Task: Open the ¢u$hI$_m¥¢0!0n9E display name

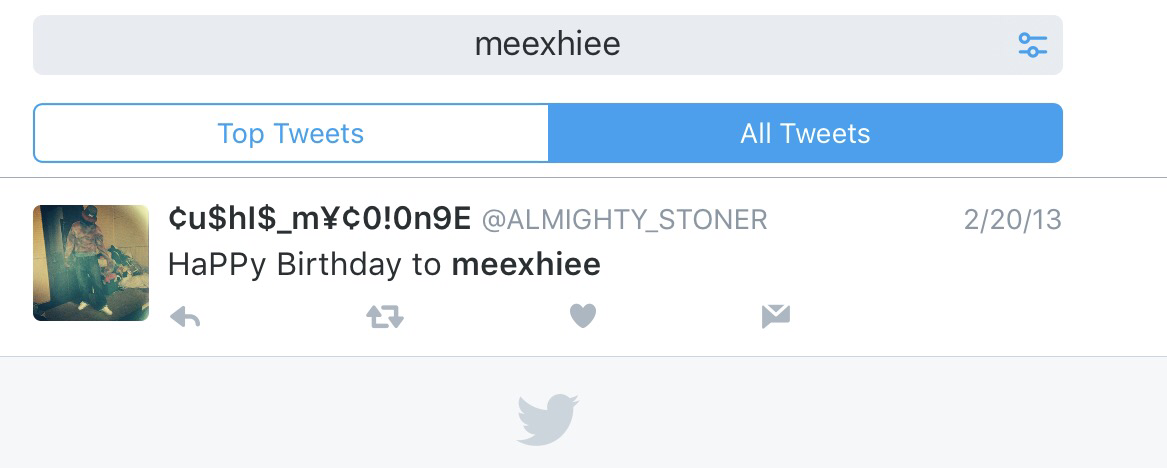Action: [319, 220]
